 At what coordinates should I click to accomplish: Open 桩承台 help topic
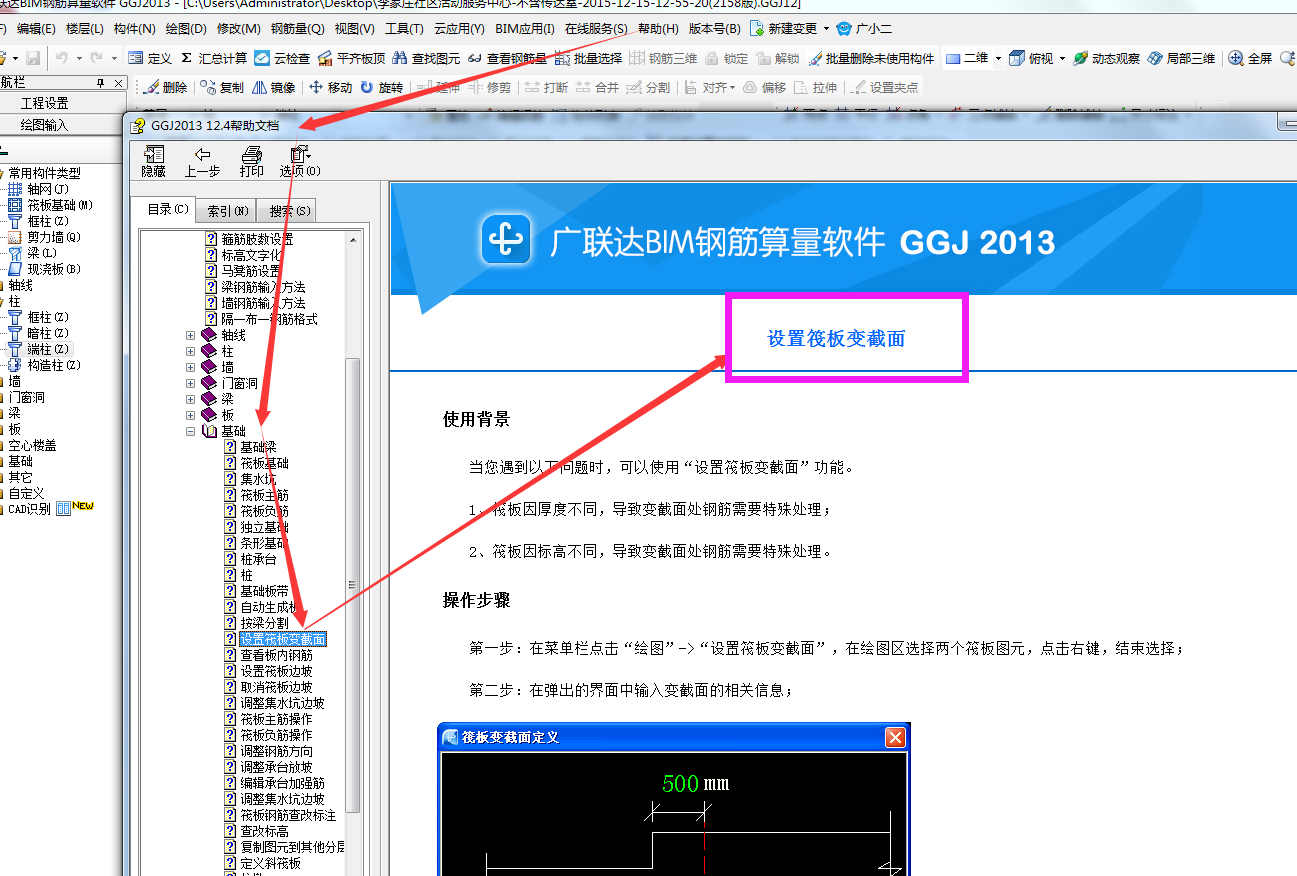[x=258, y=559]
